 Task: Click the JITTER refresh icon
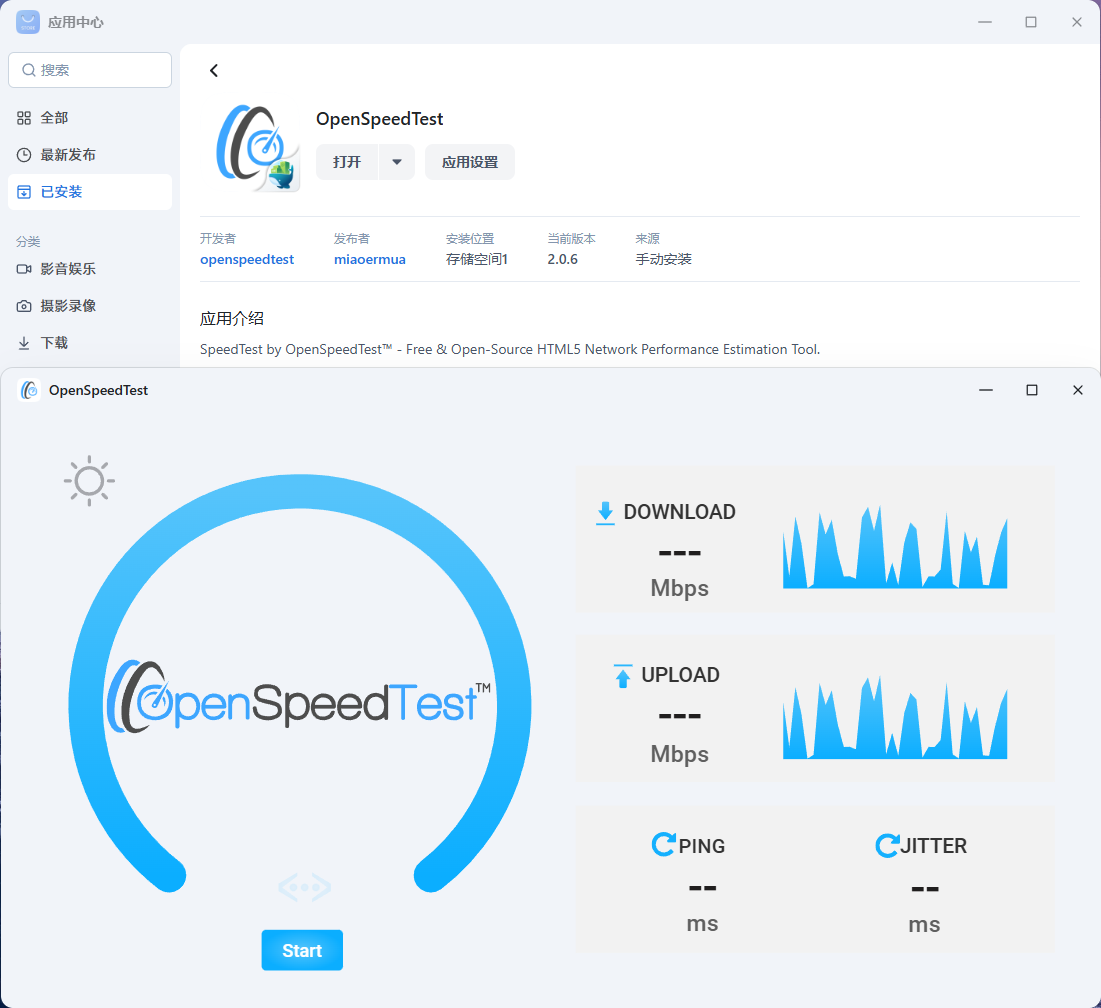tap(887, 844)
